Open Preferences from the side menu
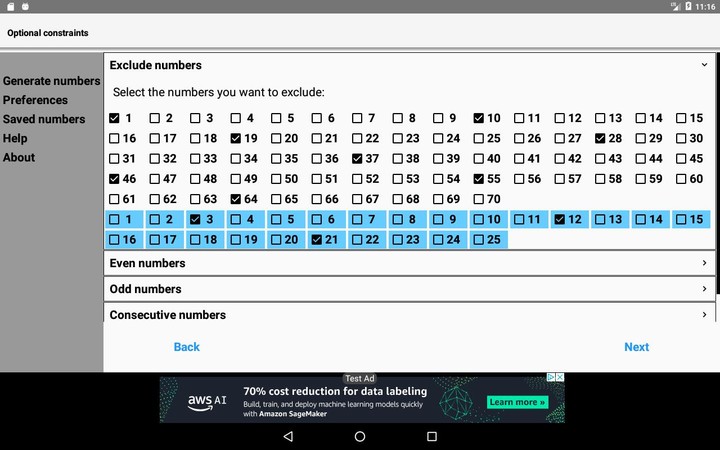This screenshot has width=720, height=450. (x=35, y=100)
